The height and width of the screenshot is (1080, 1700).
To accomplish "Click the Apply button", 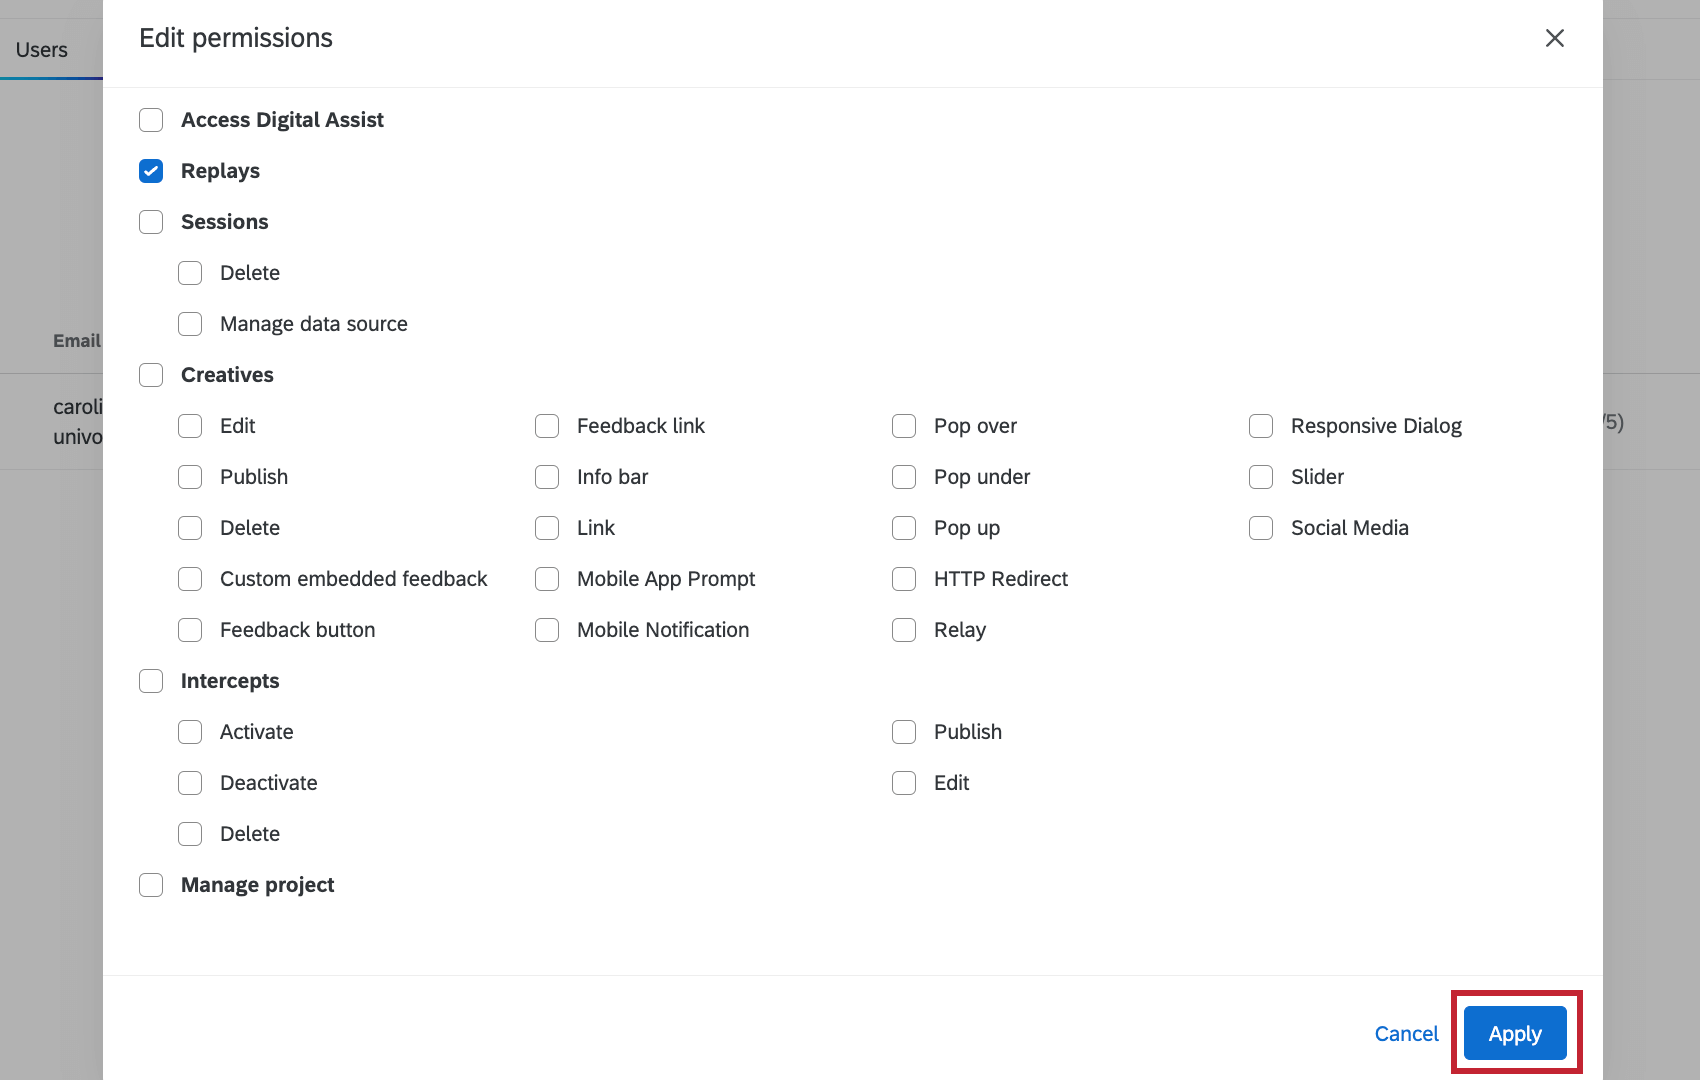I will tap(1514, 1033).
